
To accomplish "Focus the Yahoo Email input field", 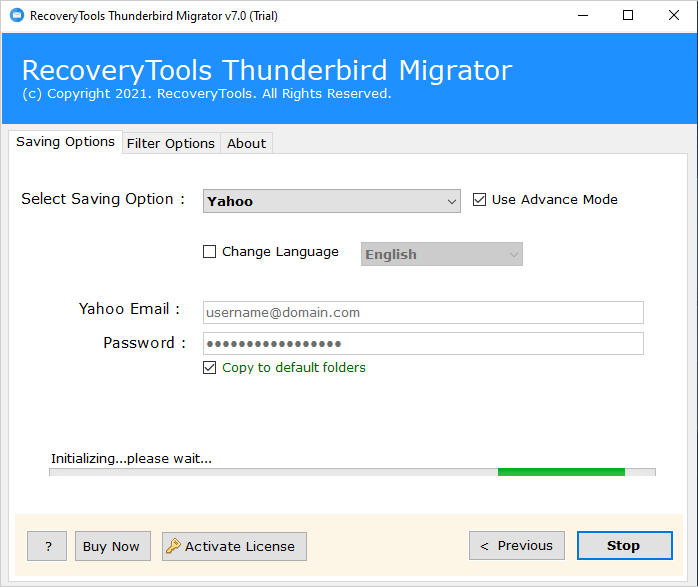I will click(x=423, y=312).
